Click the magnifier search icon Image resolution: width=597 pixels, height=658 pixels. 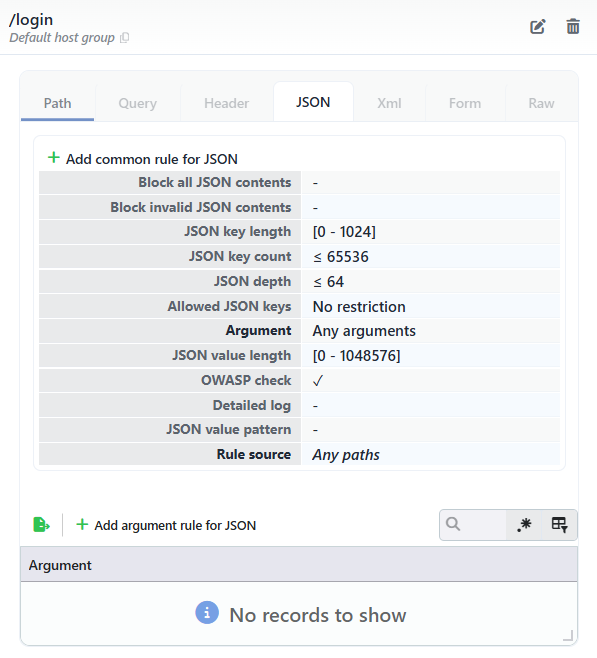(x=453, y=524)
